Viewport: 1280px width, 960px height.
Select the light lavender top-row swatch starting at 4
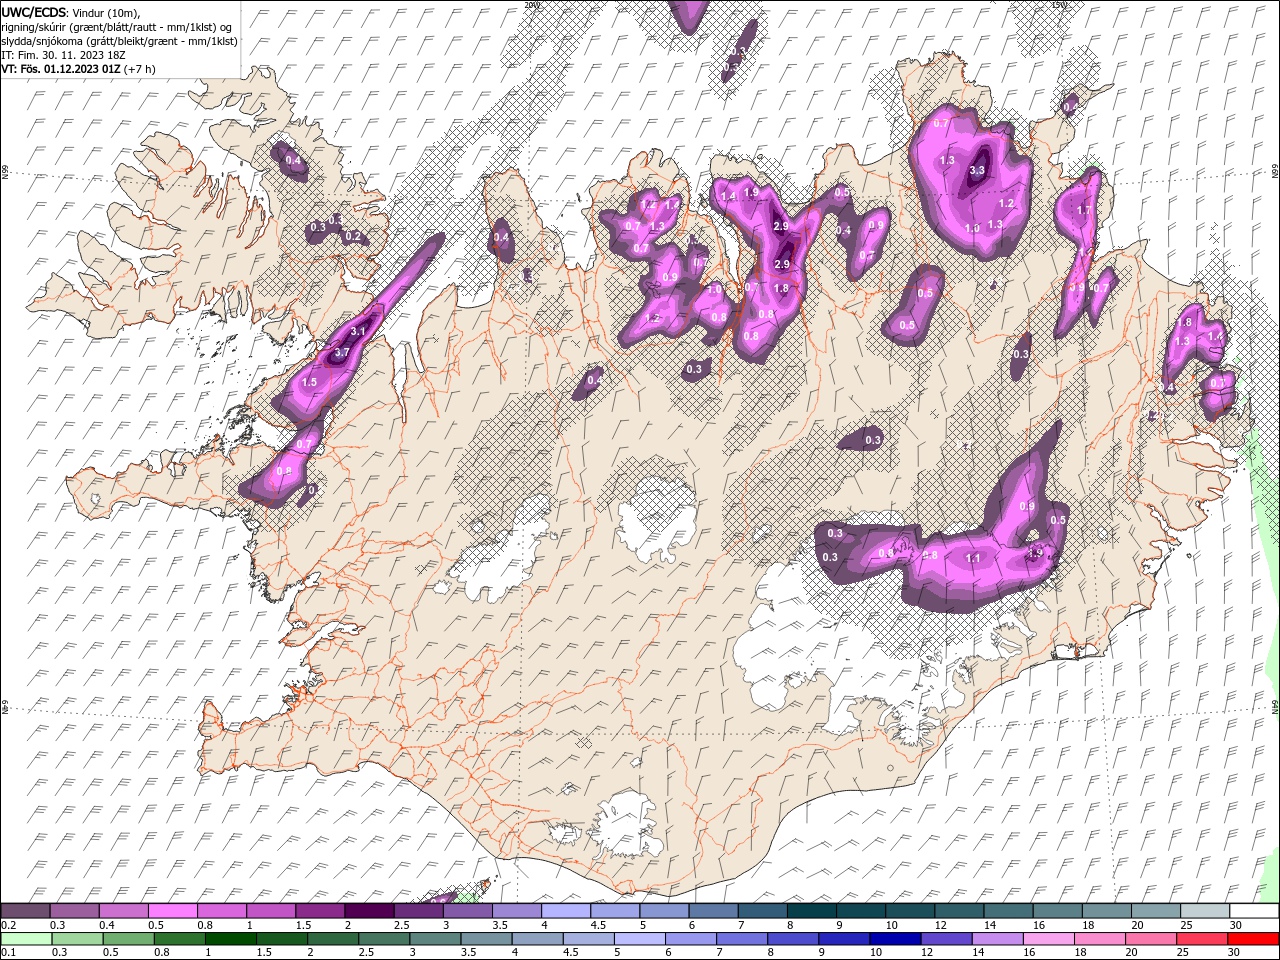565,911
